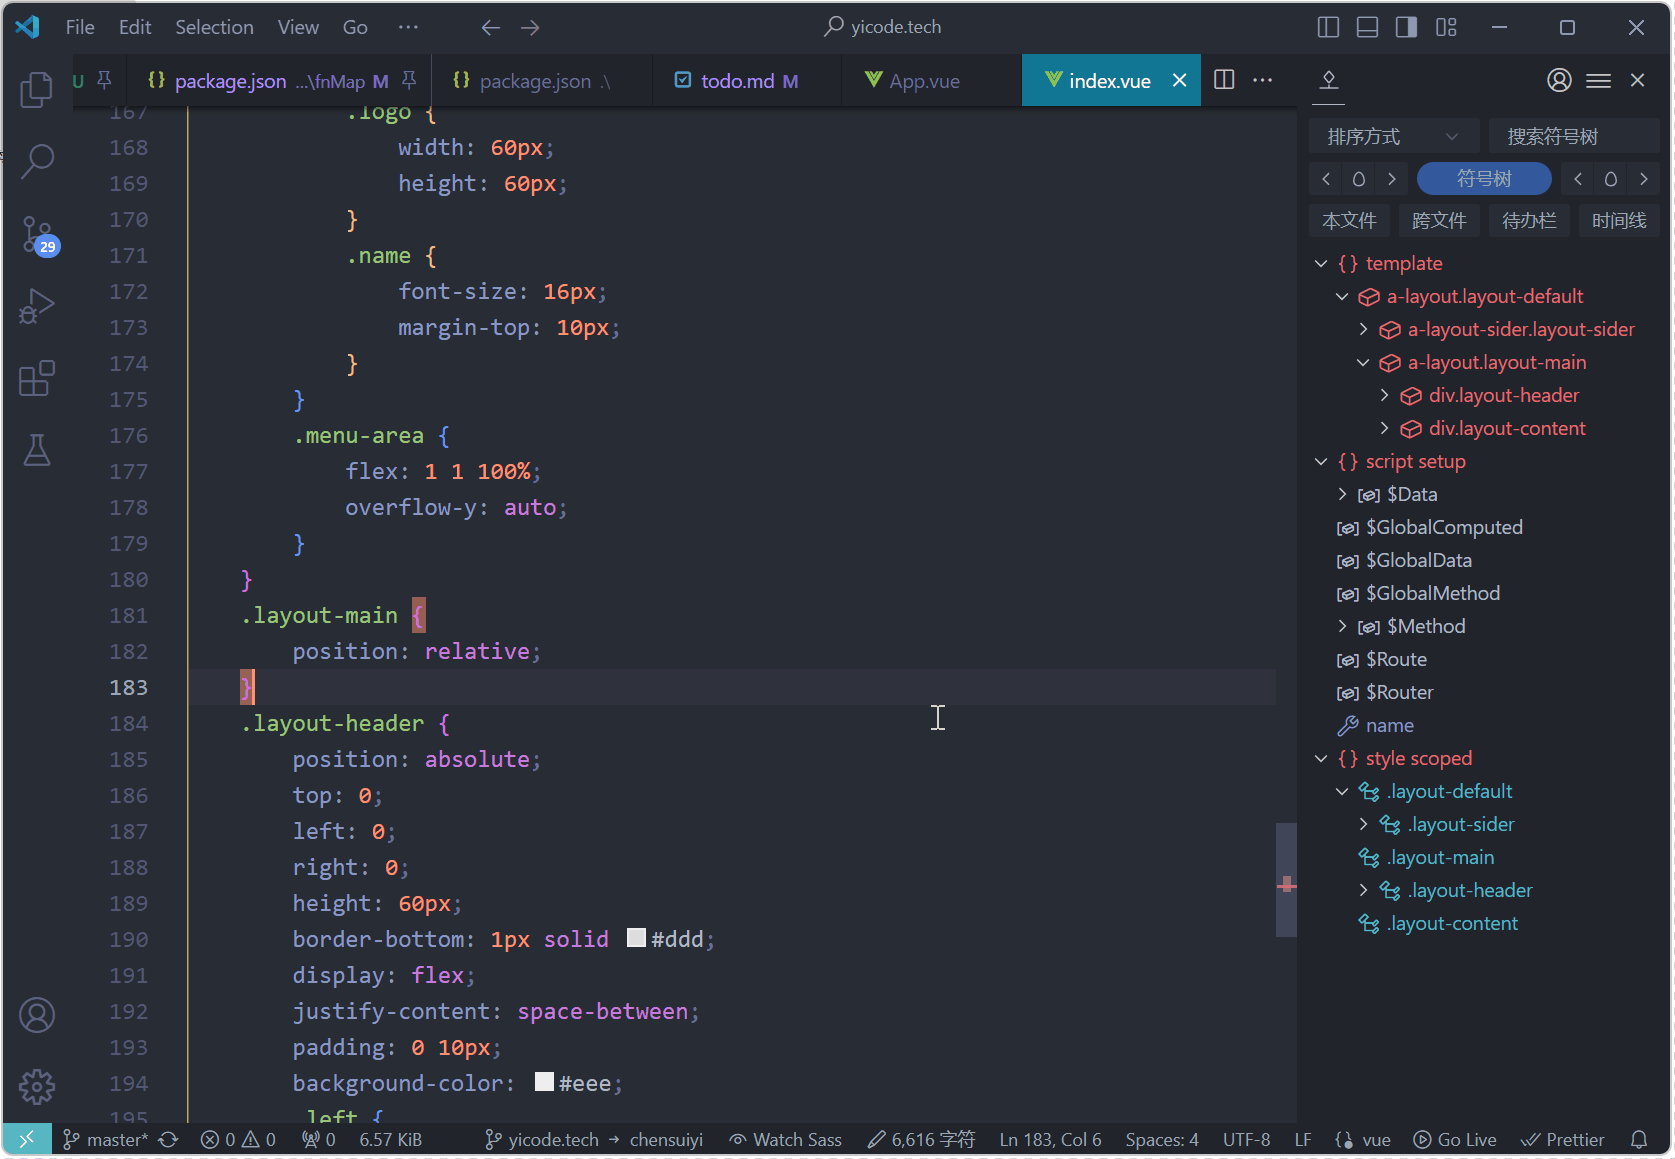The height and width of the screenshot is (1159, 1675).
Task: Click the 搜索符号树 search field
Action: pos(1574,137)
